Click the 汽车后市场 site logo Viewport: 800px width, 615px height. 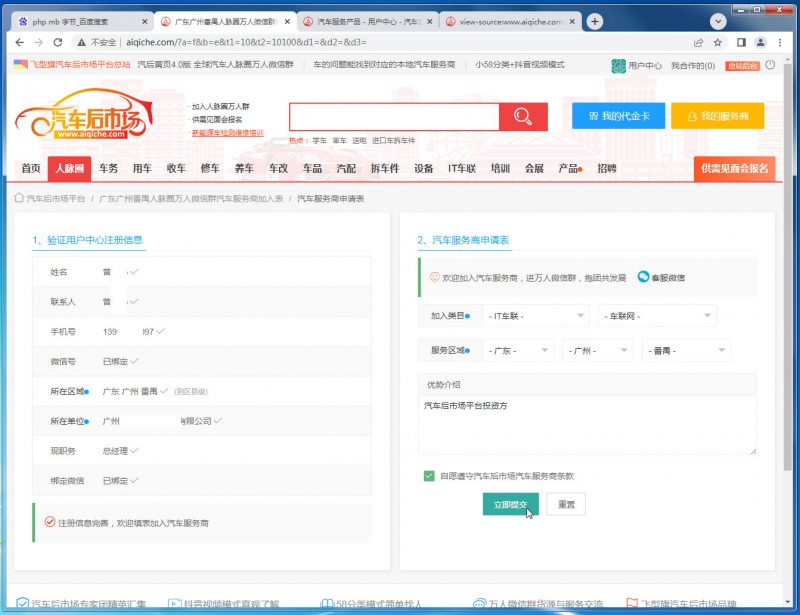click(x=84, y=114)
